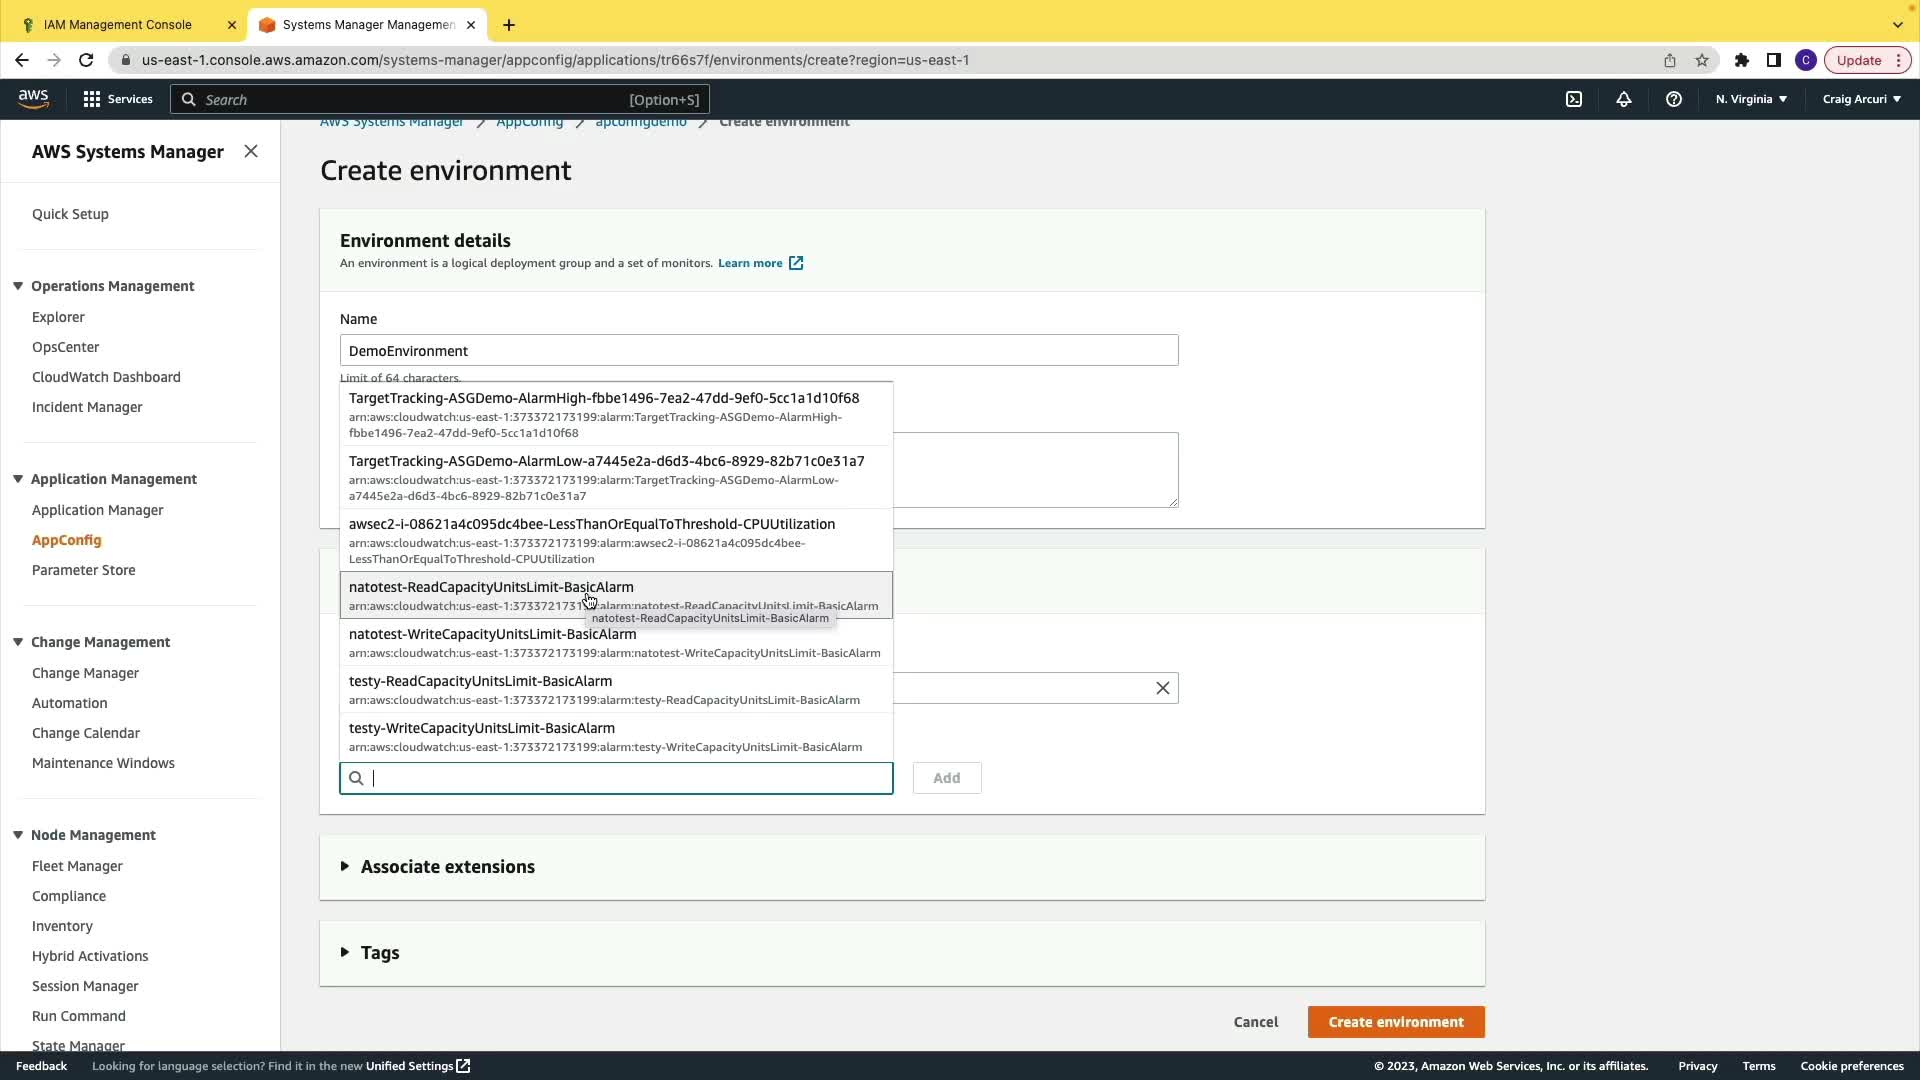Click the help question mark icon
Screen dimensions: 1920x1080
click(1674, 99)
